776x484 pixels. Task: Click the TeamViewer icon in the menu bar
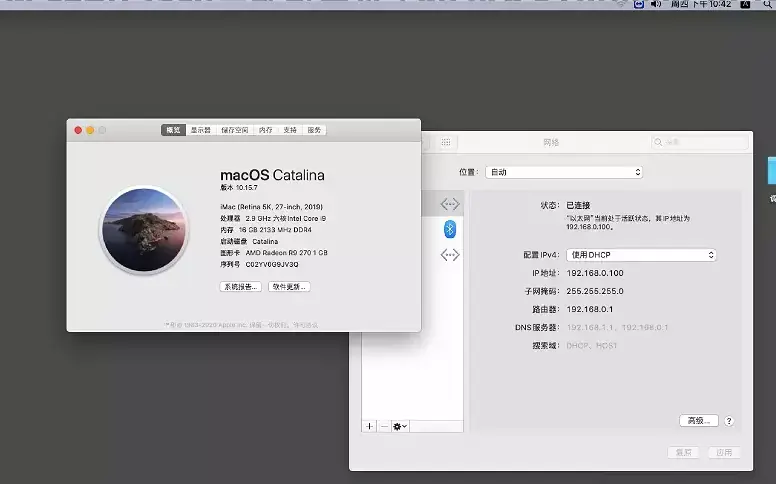pos(639,4)
